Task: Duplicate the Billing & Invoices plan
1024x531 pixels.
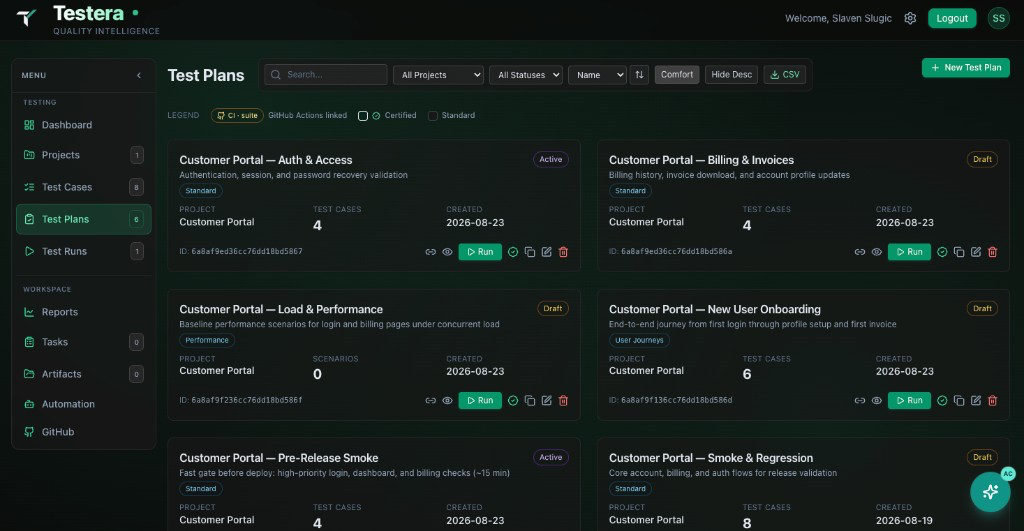Action: 959,252
